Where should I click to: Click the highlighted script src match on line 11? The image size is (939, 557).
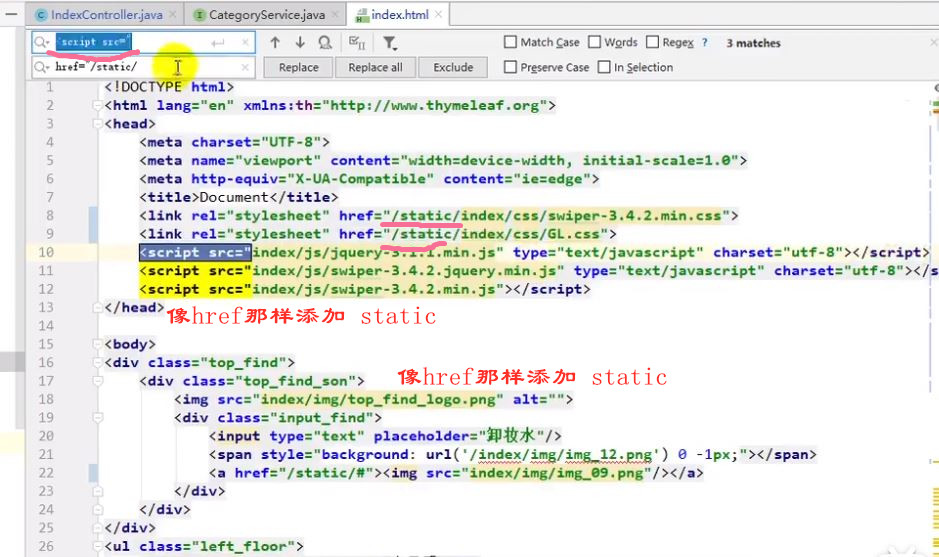click(195, 271)
